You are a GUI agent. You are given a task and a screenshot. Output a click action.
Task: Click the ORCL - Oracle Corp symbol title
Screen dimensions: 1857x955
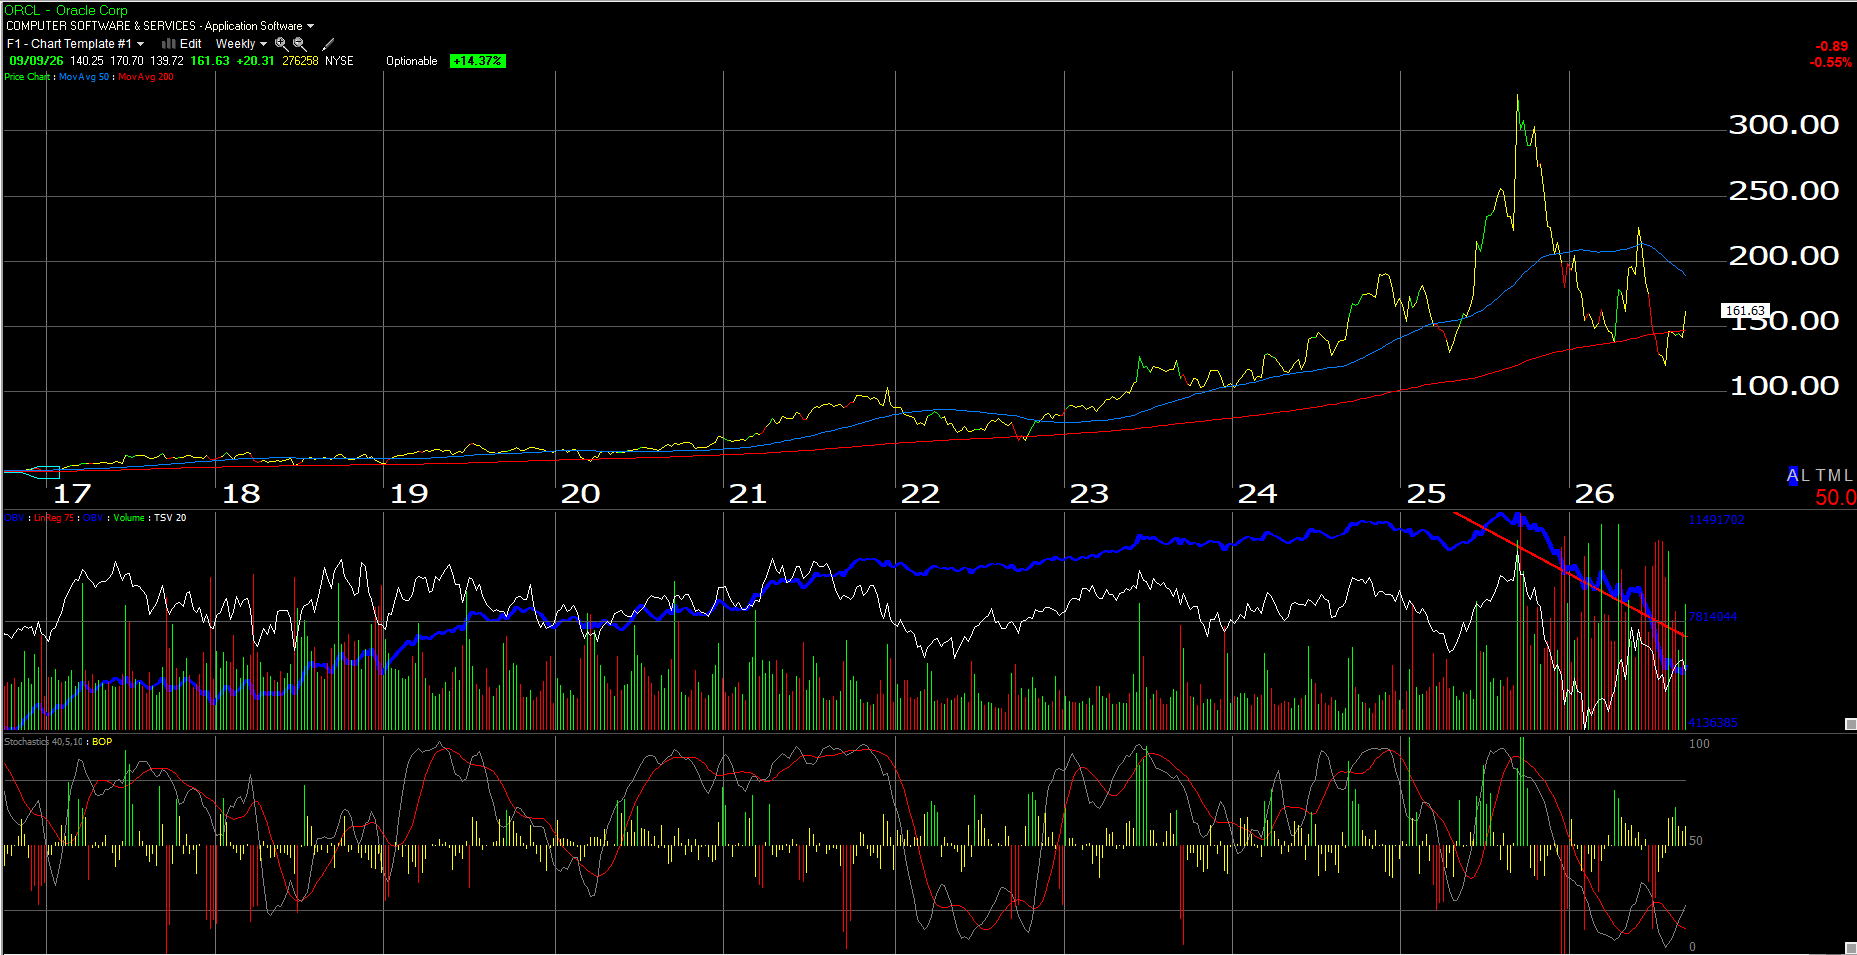tap(66, 10)
